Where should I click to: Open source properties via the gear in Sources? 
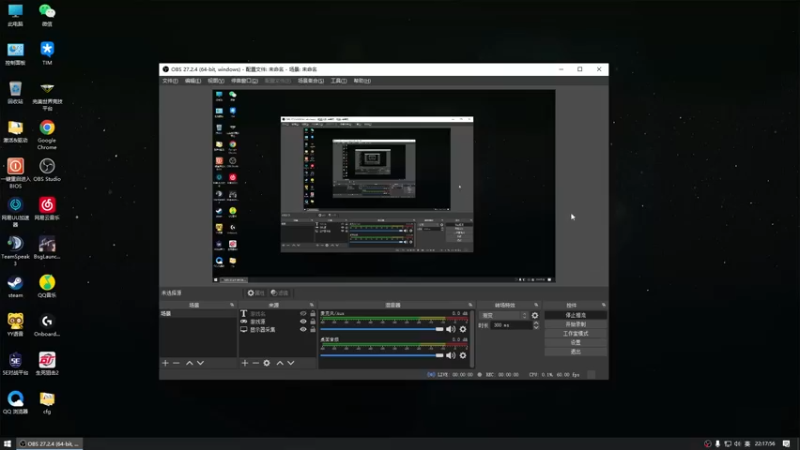coord(267,363)
